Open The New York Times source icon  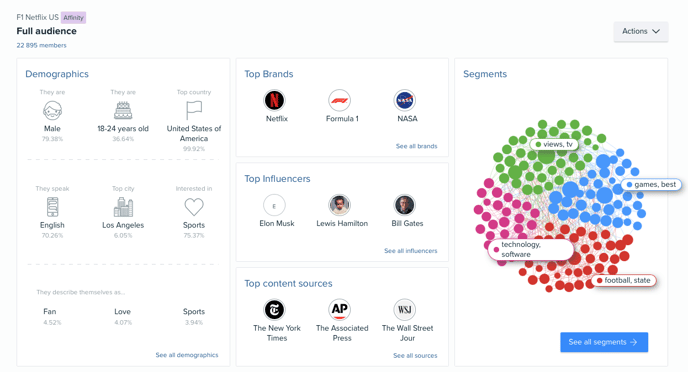tap(274, 310)
